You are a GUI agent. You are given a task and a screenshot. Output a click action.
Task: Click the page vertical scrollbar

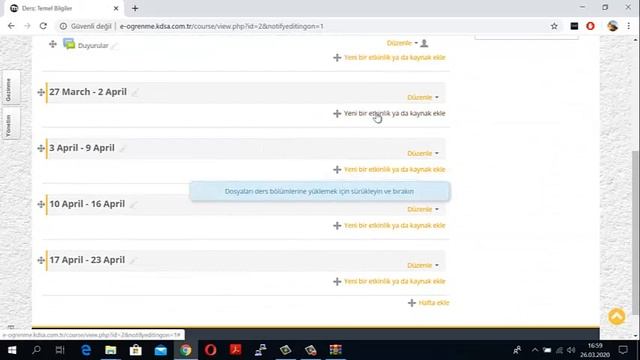pyautogui.click(x=636, y=233)
